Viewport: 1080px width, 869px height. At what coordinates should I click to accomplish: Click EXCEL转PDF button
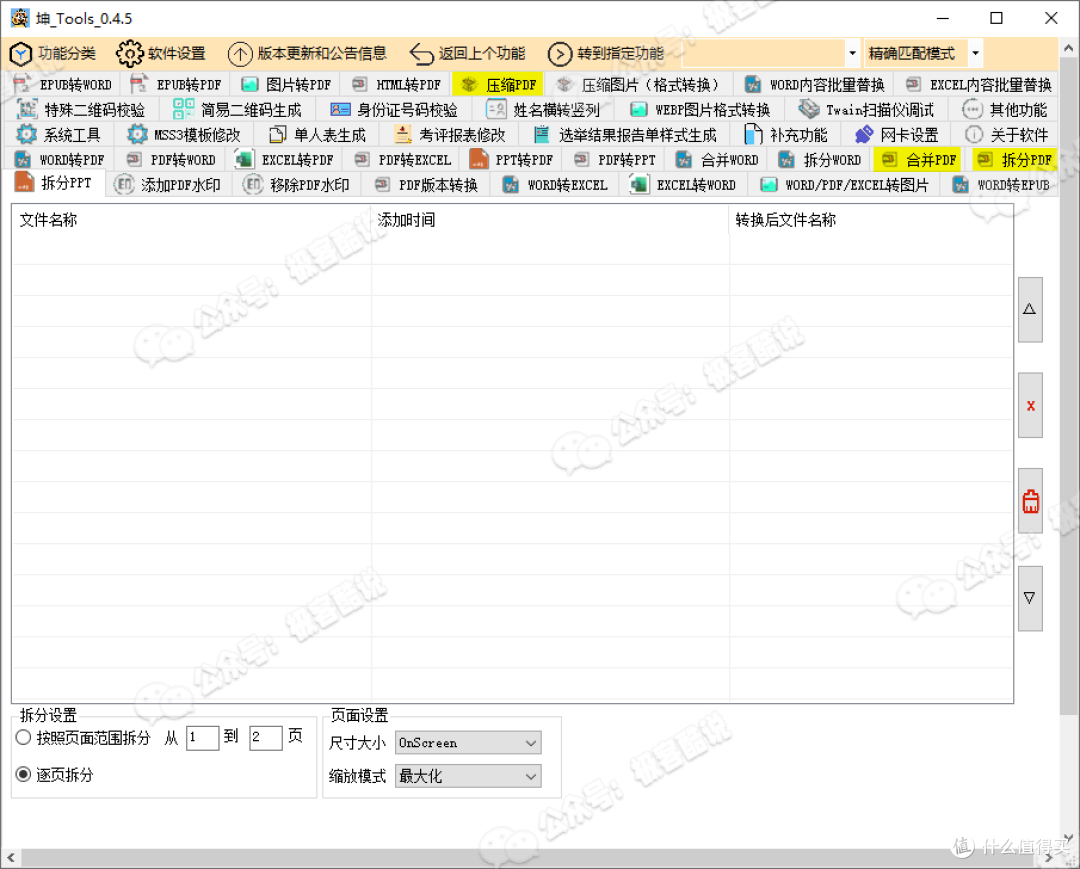(284, 160)
